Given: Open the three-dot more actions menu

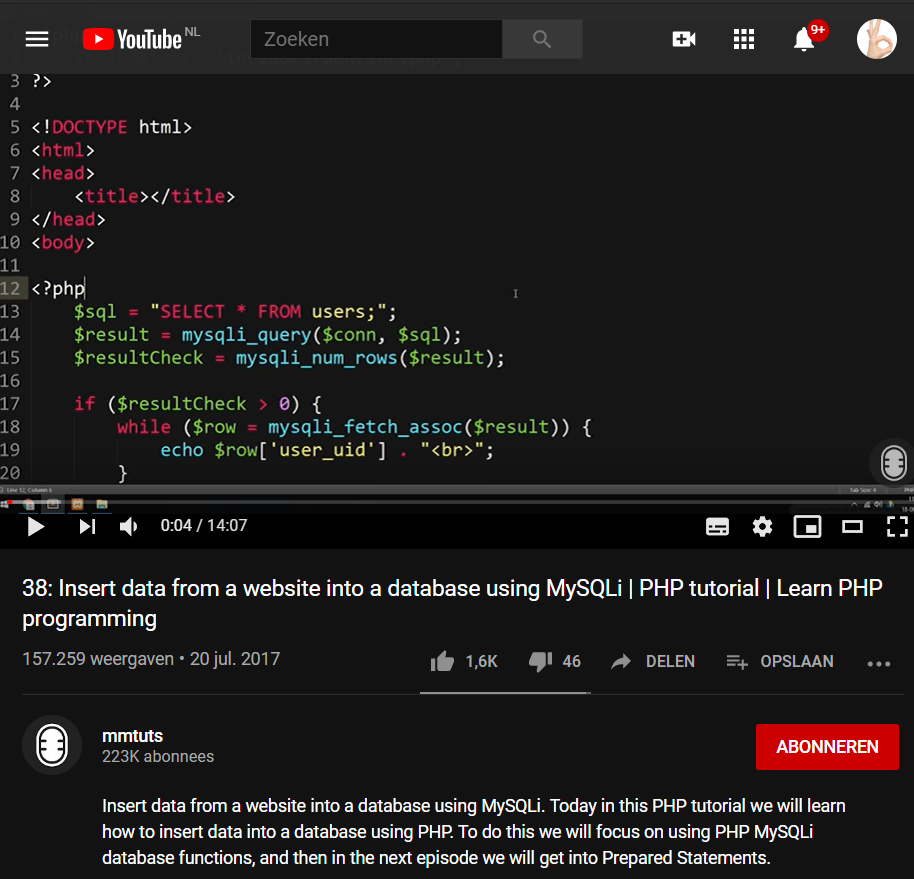Looking at the screenshot, I should (879, 663).
